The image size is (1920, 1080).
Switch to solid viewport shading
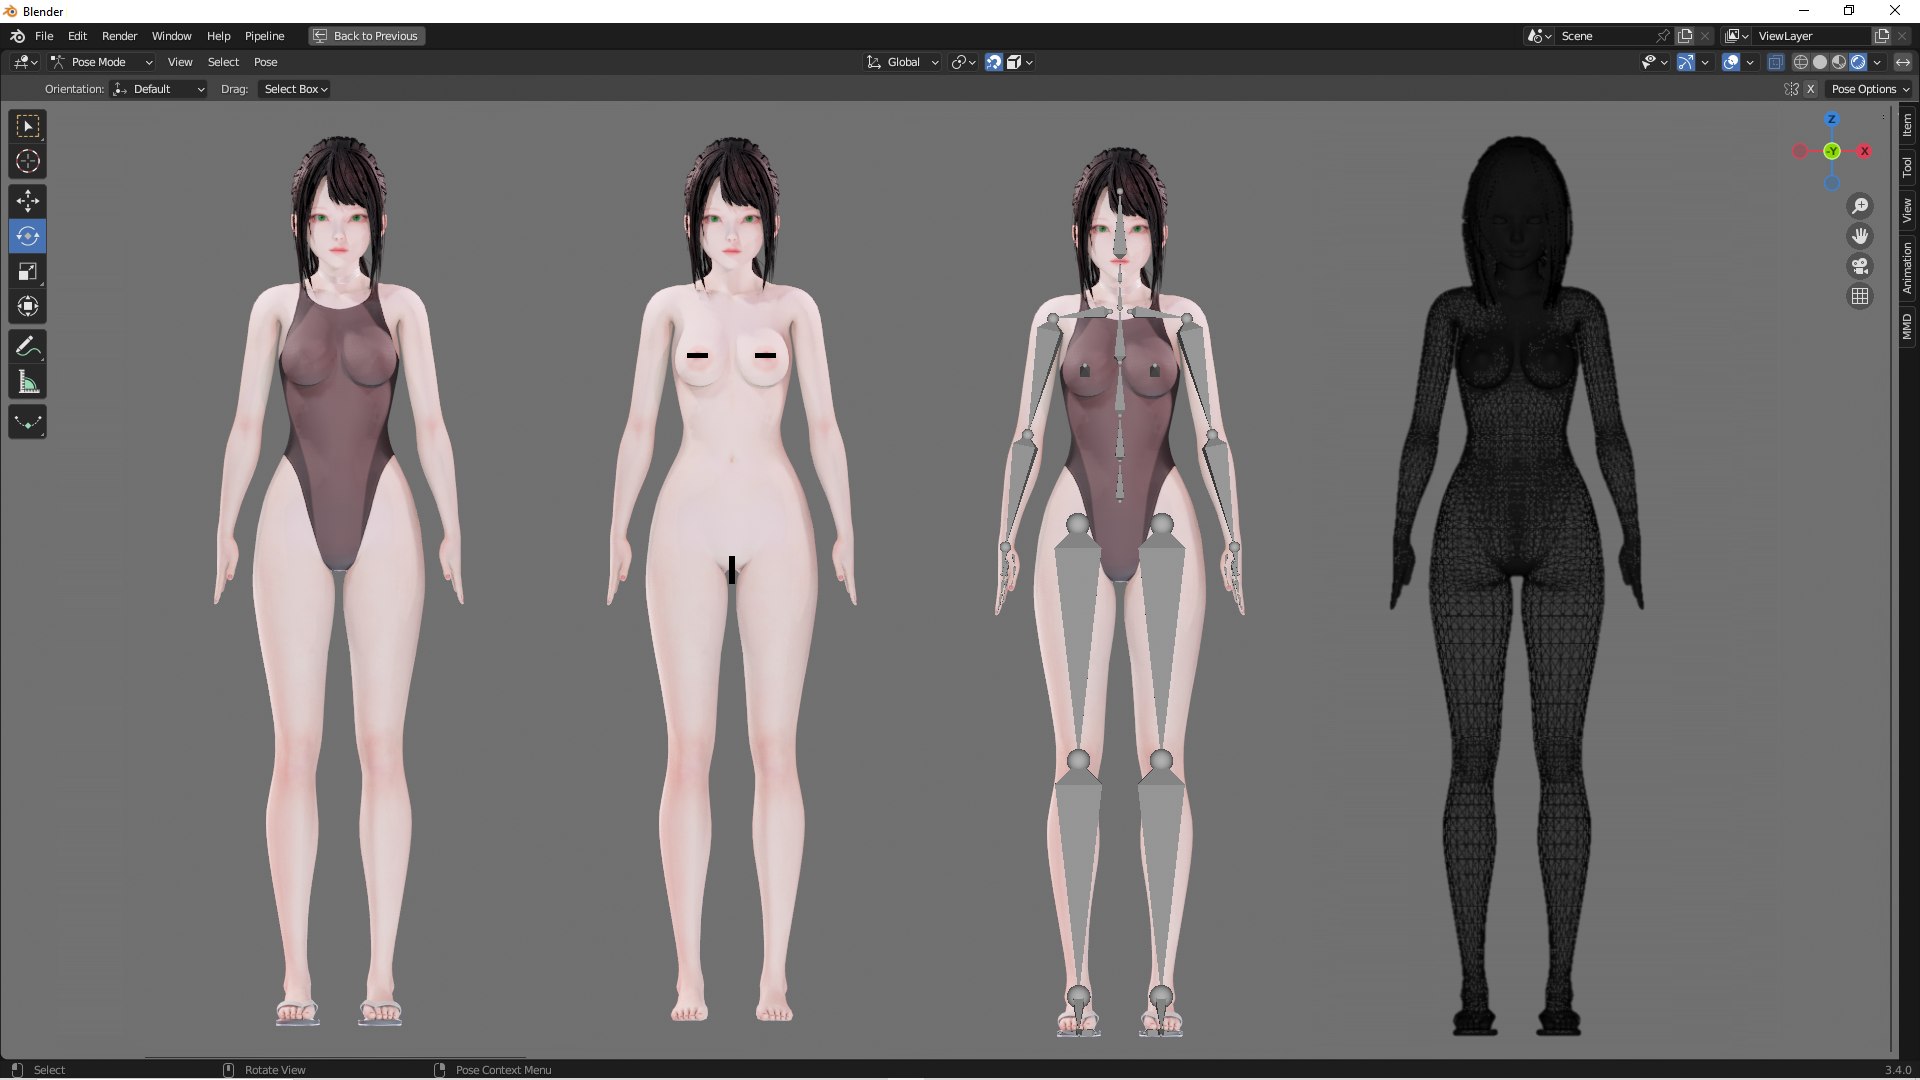pos(1820,62)
